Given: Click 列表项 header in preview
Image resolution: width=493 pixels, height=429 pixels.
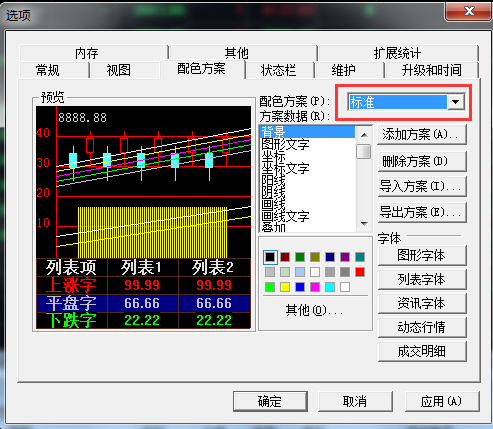Looking at the screenshot, I should [x=71, y=267].
